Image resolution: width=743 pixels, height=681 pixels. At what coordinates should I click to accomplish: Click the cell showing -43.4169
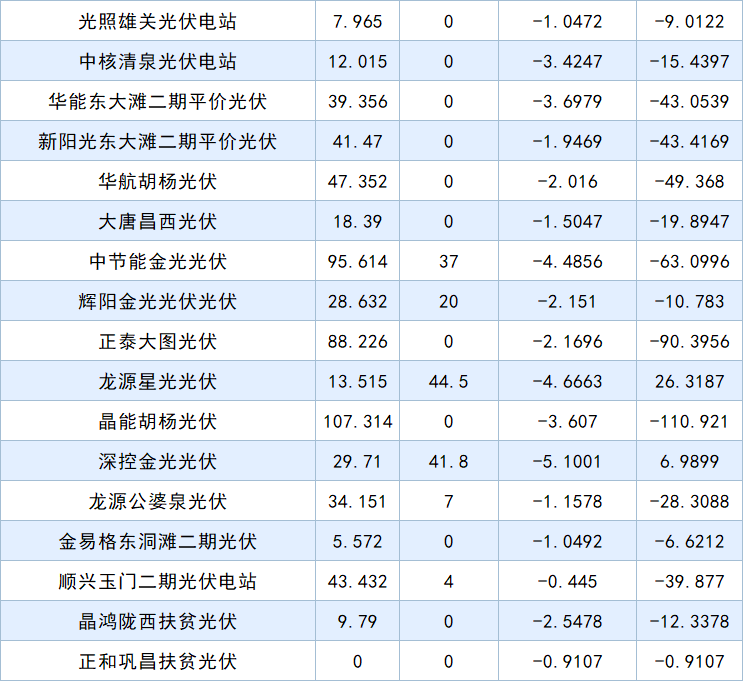click(689, 141)
